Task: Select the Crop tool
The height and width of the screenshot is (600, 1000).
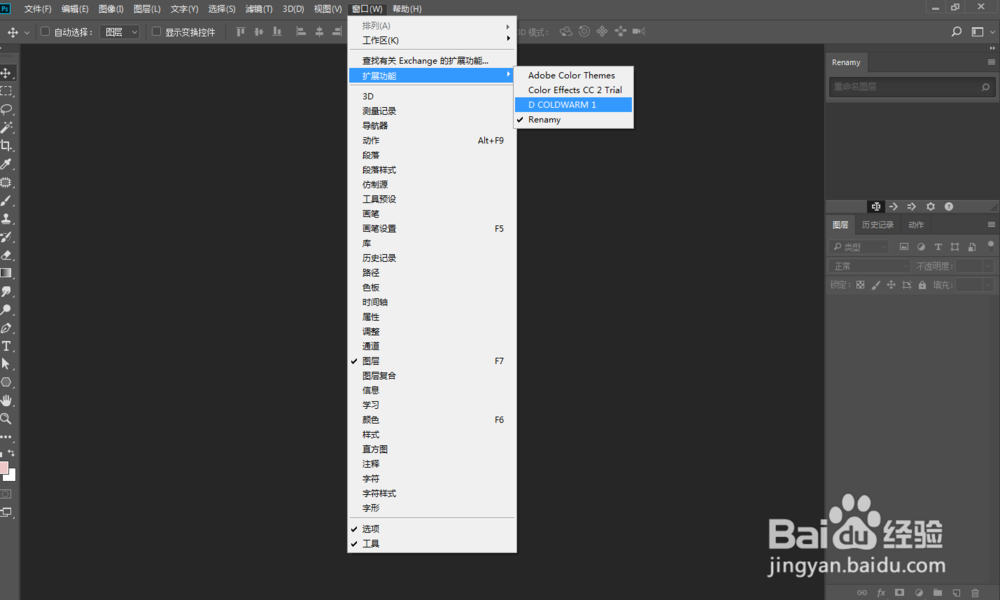Action: pyautogui.click(x=6, y=145)
